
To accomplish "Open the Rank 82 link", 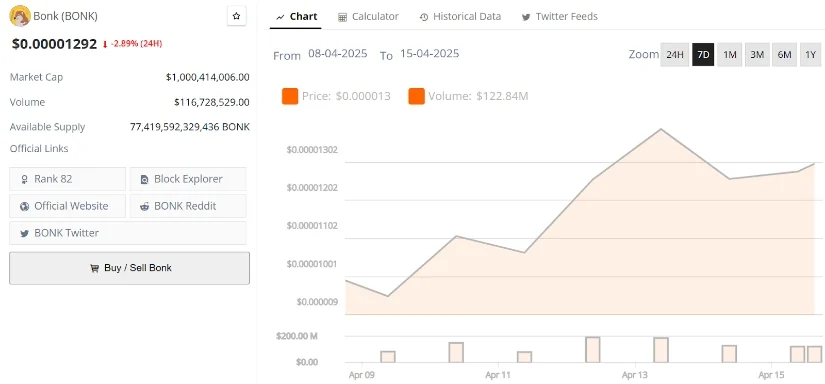I will (67, 179).
